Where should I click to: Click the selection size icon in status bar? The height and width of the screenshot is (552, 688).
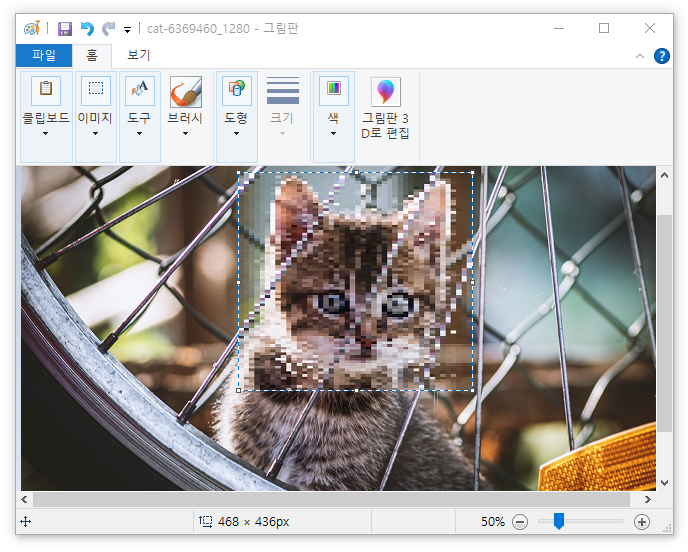pyautogui.click(x=205, y=521)
